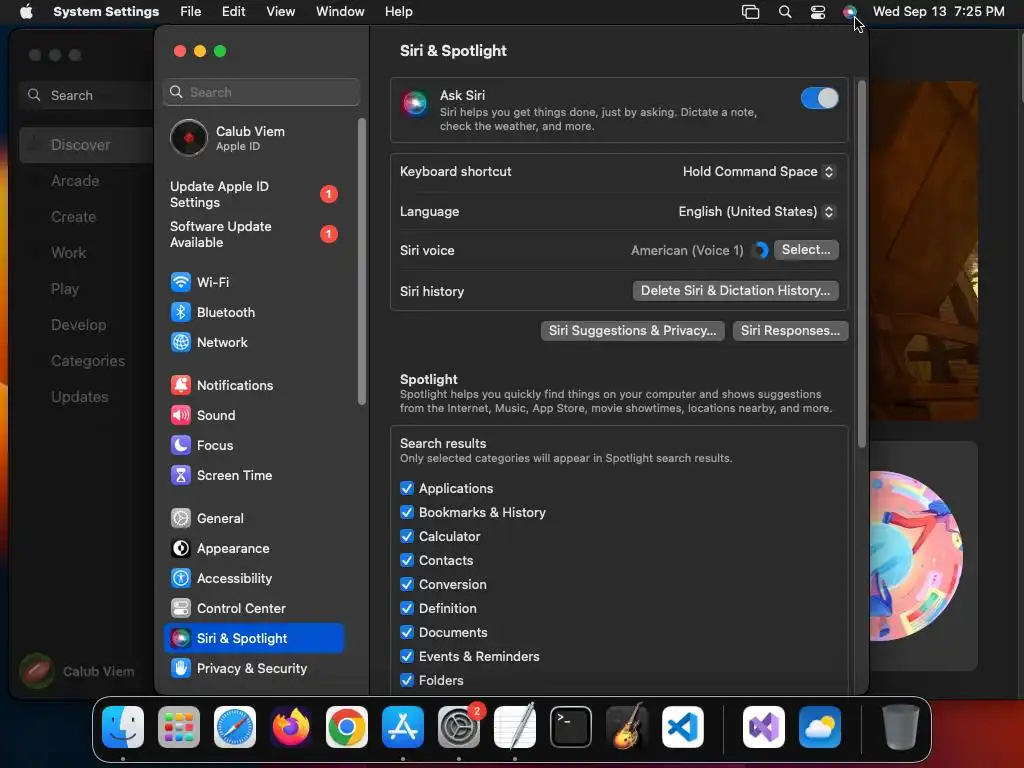The width and height of the screenshot is (1024, 768).
Task: Open Visual Studio Code from Dock
Action: pyautogui.click(x=683, y=727)
